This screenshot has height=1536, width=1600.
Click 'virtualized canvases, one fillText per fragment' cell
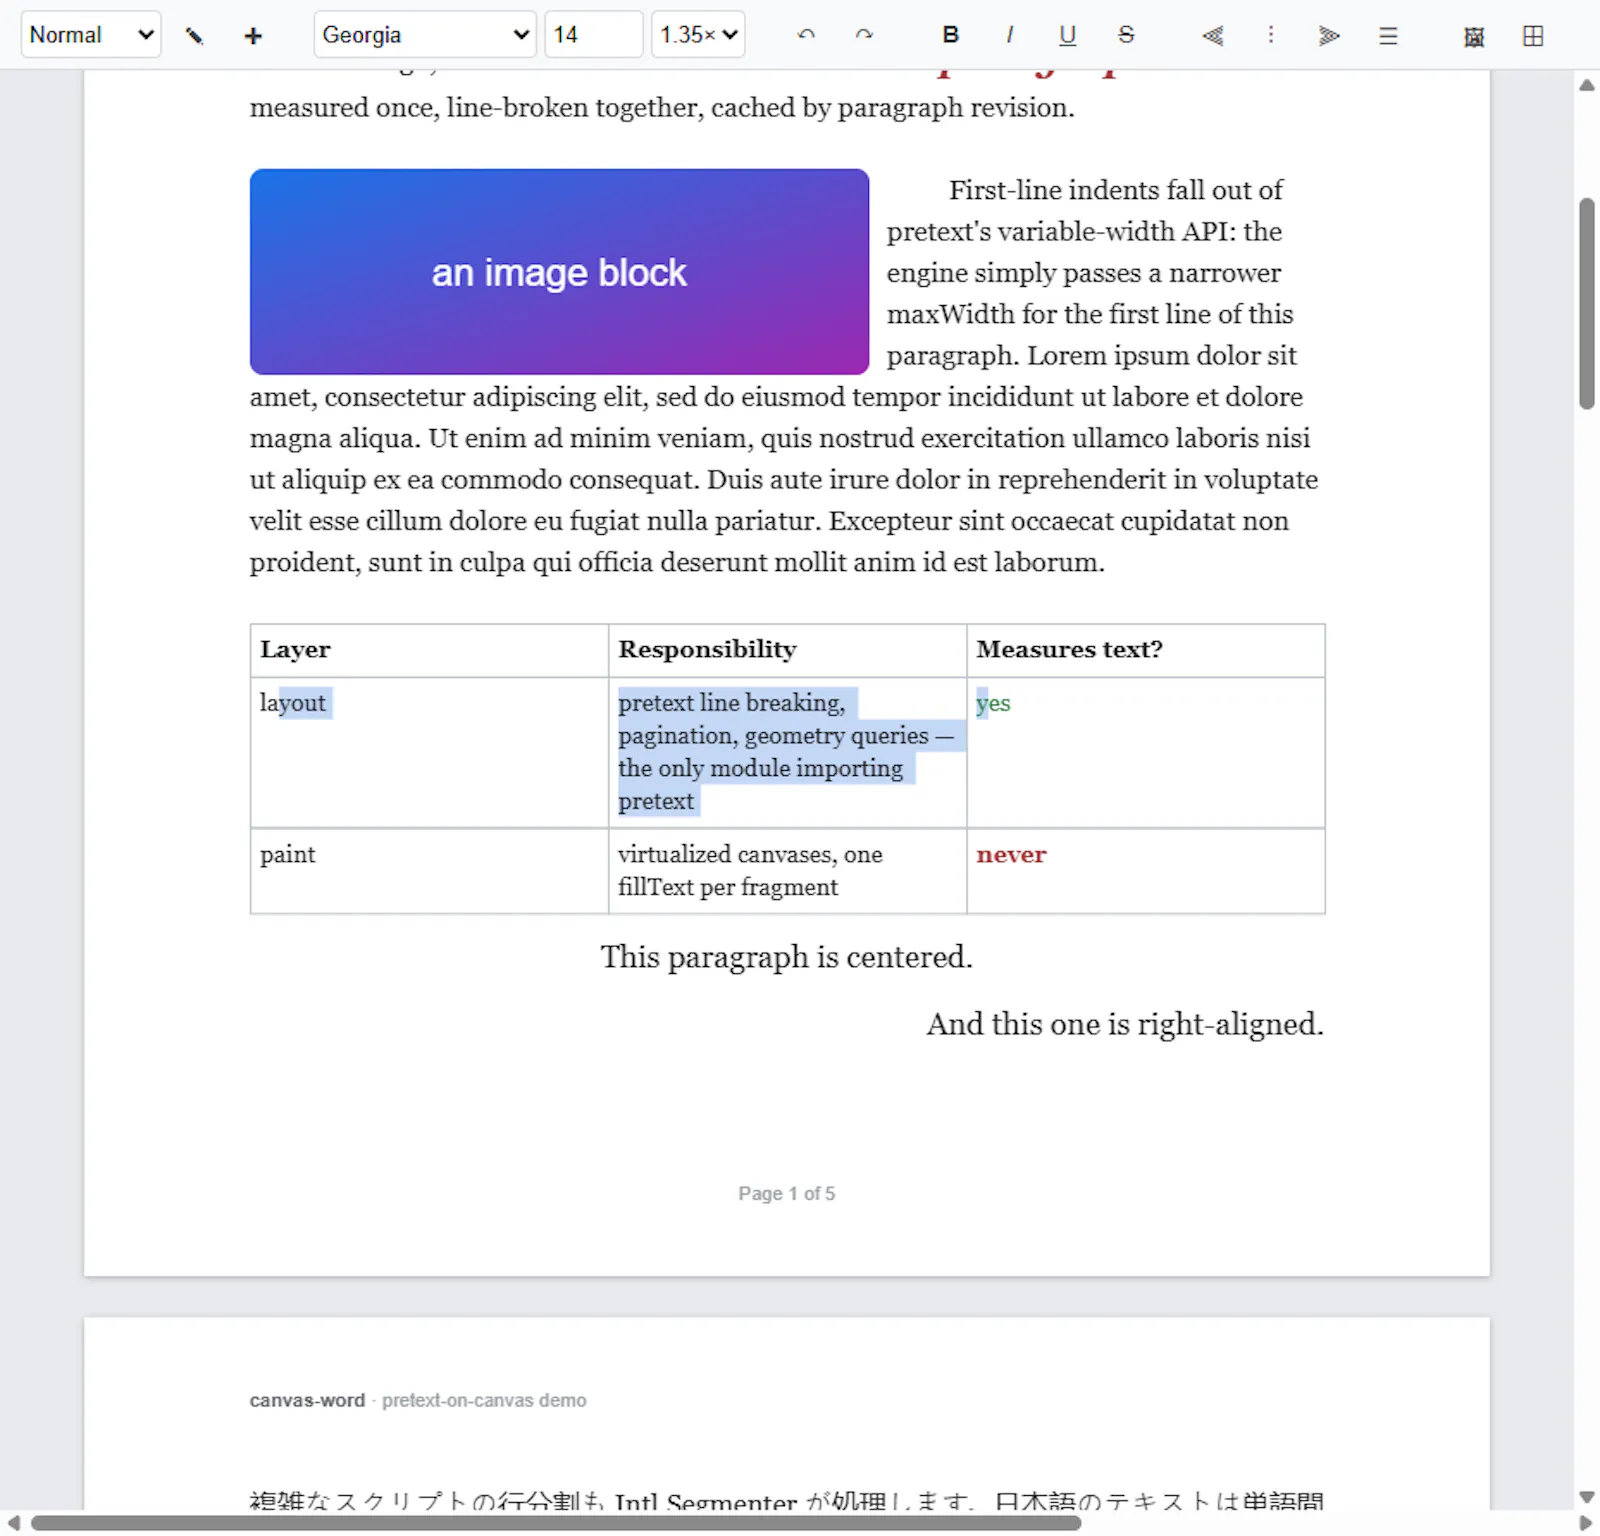point(787,871)
